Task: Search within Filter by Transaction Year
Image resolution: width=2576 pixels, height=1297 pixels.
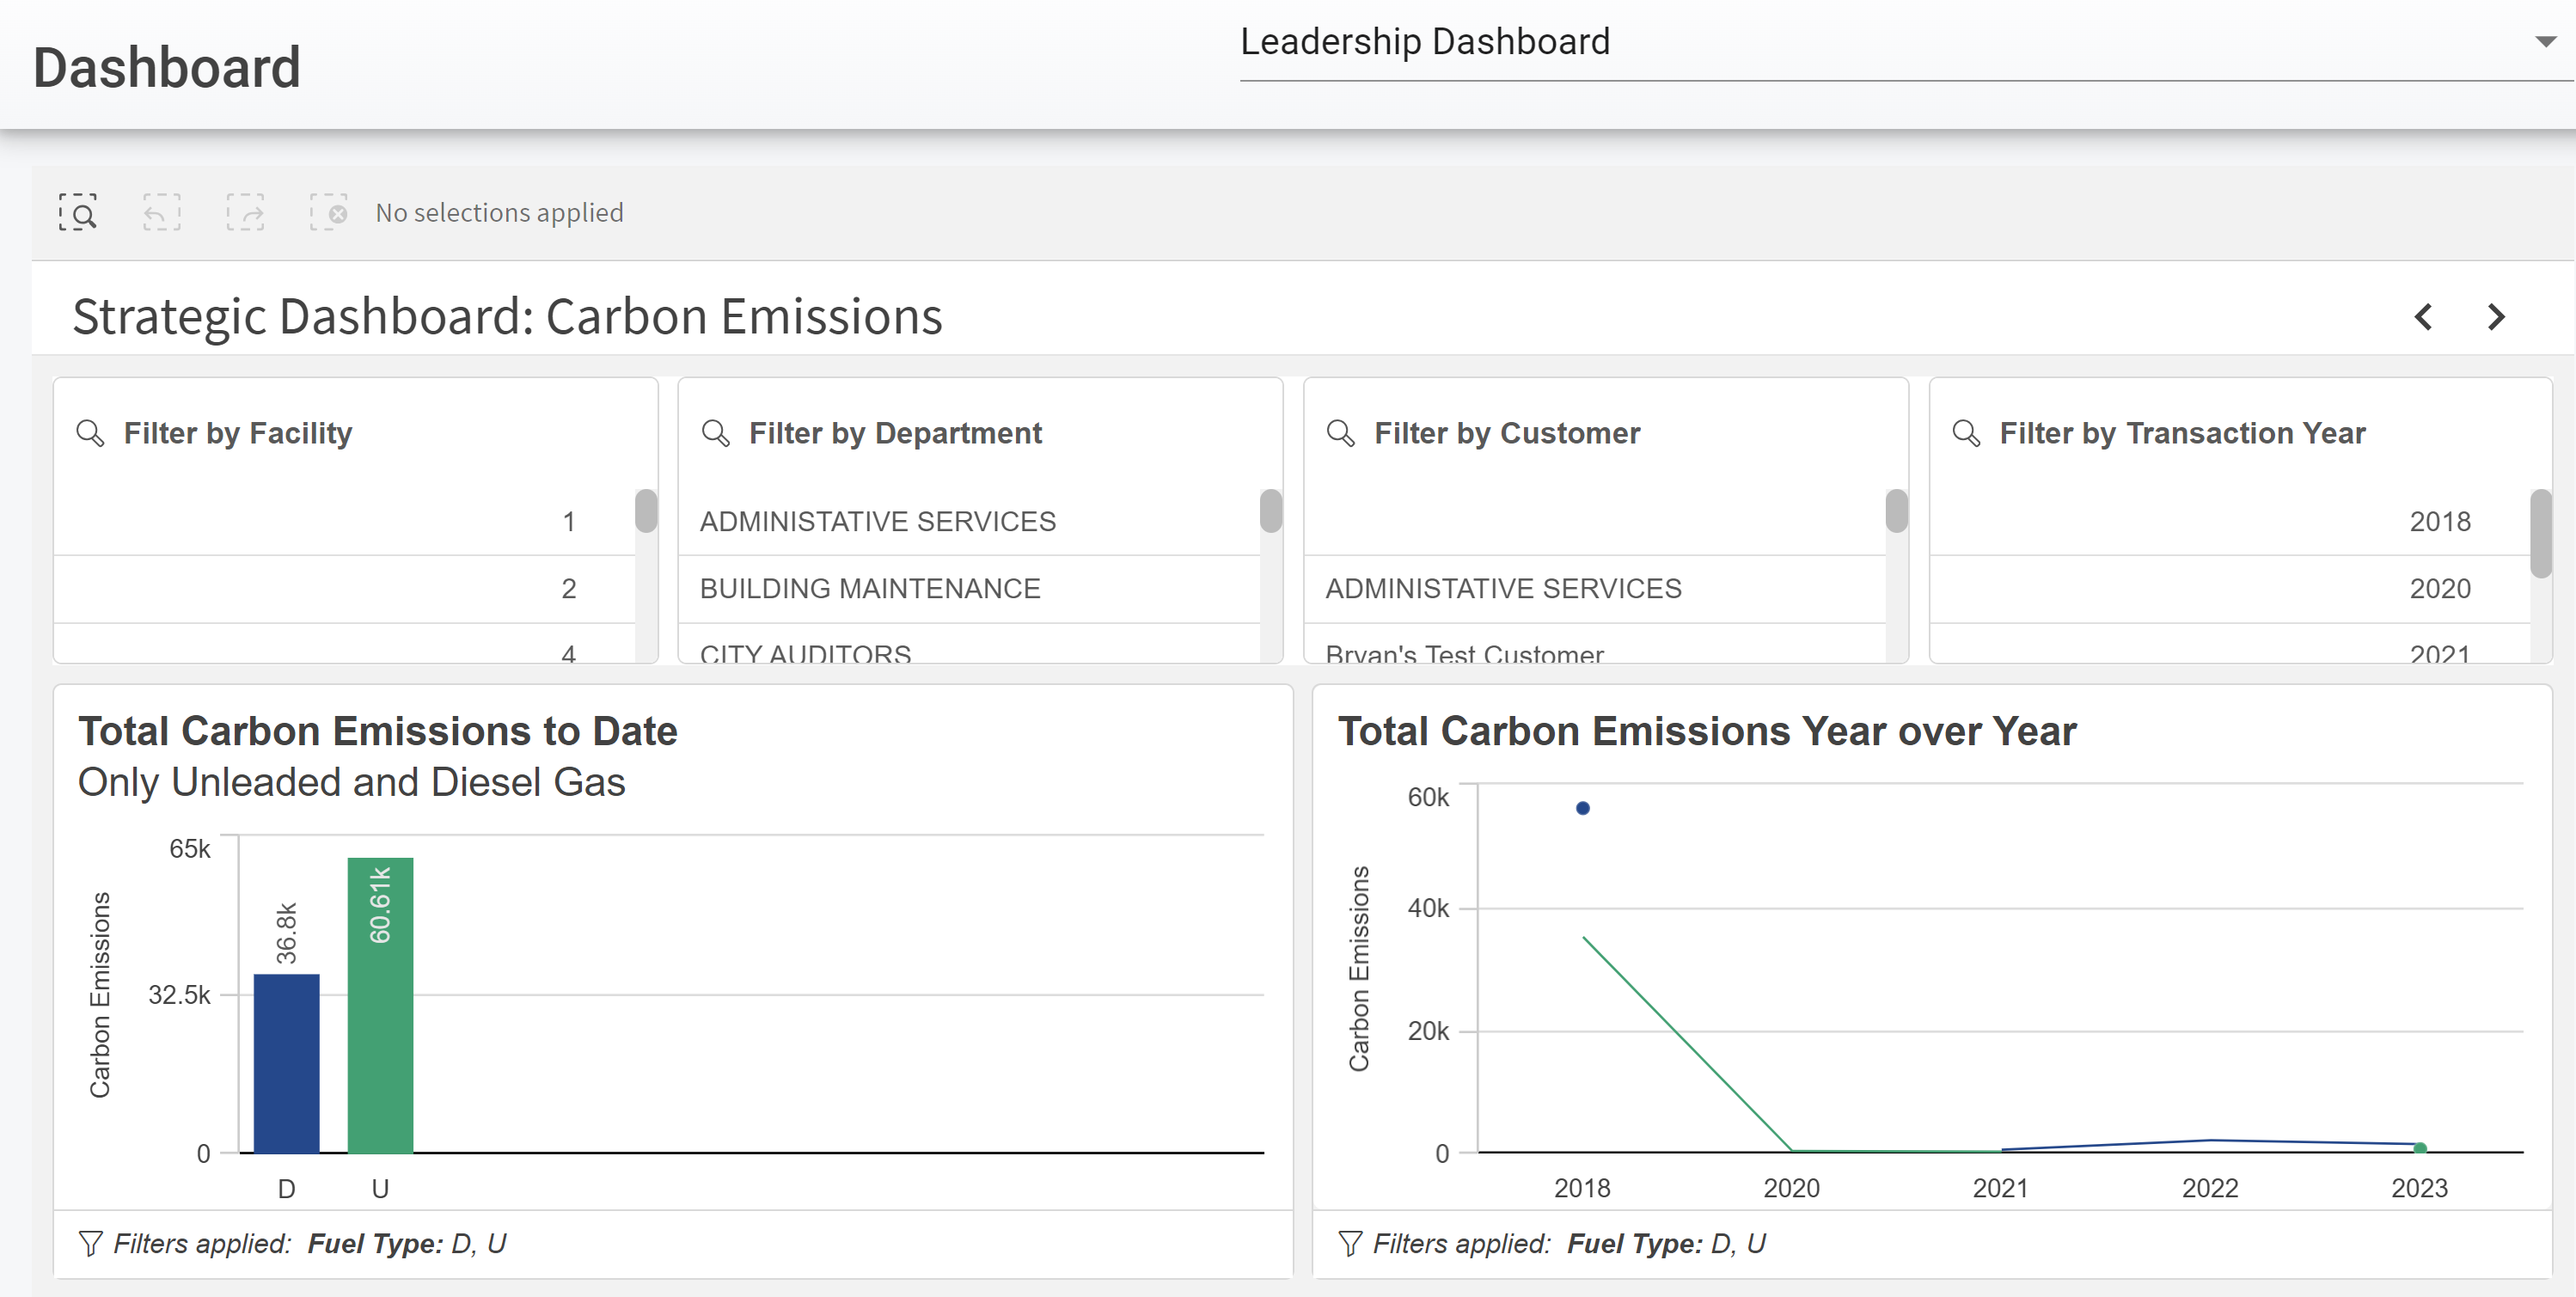Action: 1966,433
